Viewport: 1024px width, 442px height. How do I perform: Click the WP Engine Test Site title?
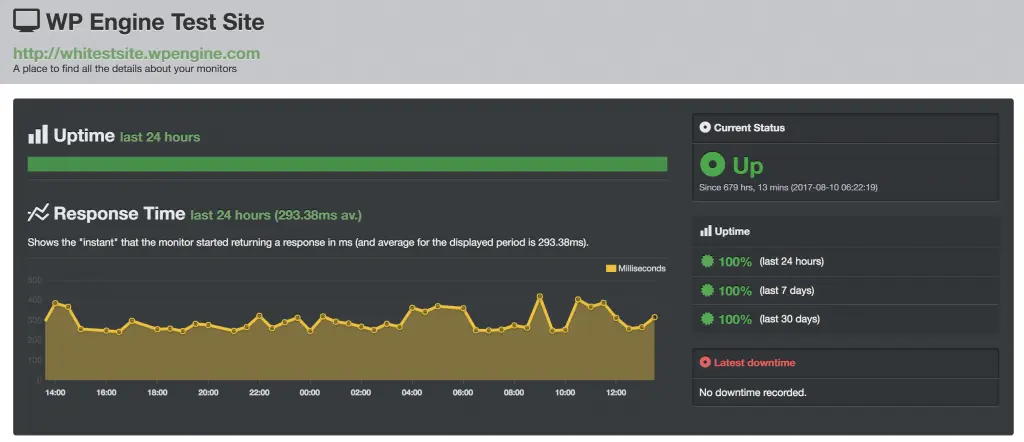pyautogui.click(x=155, y=22)
